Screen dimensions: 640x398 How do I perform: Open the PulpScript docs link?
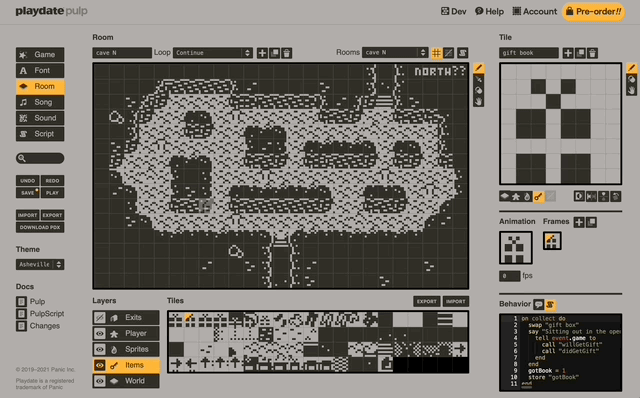47,314
